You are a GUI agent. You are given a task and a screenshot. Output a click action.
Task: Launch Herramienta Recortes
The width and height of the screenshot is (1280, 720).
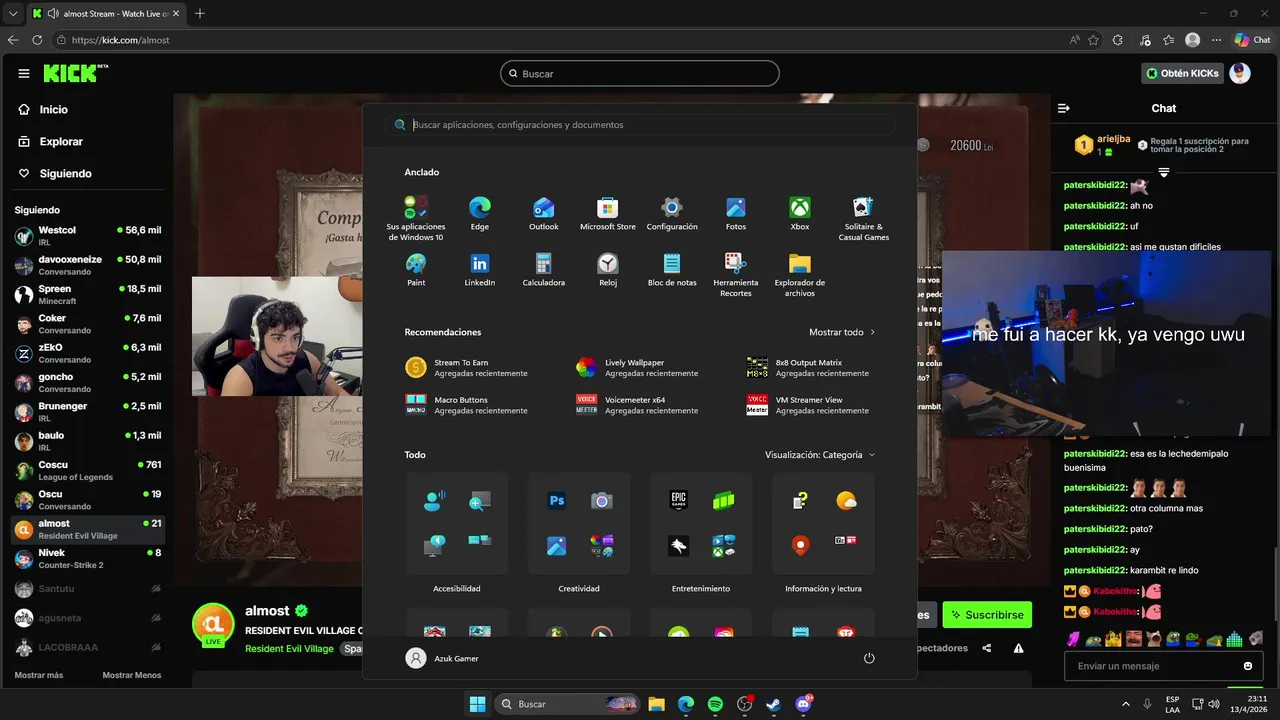coord(736,275)
